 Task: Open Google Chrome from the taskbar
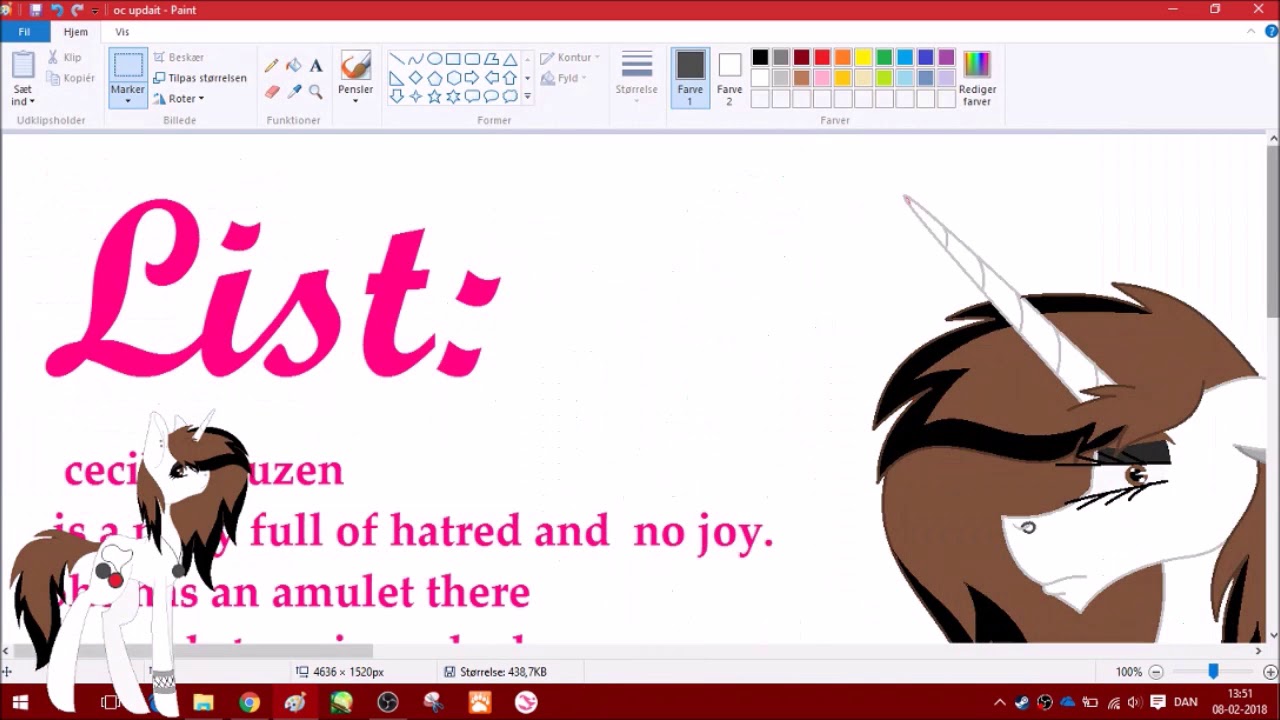tap(249, 702)
